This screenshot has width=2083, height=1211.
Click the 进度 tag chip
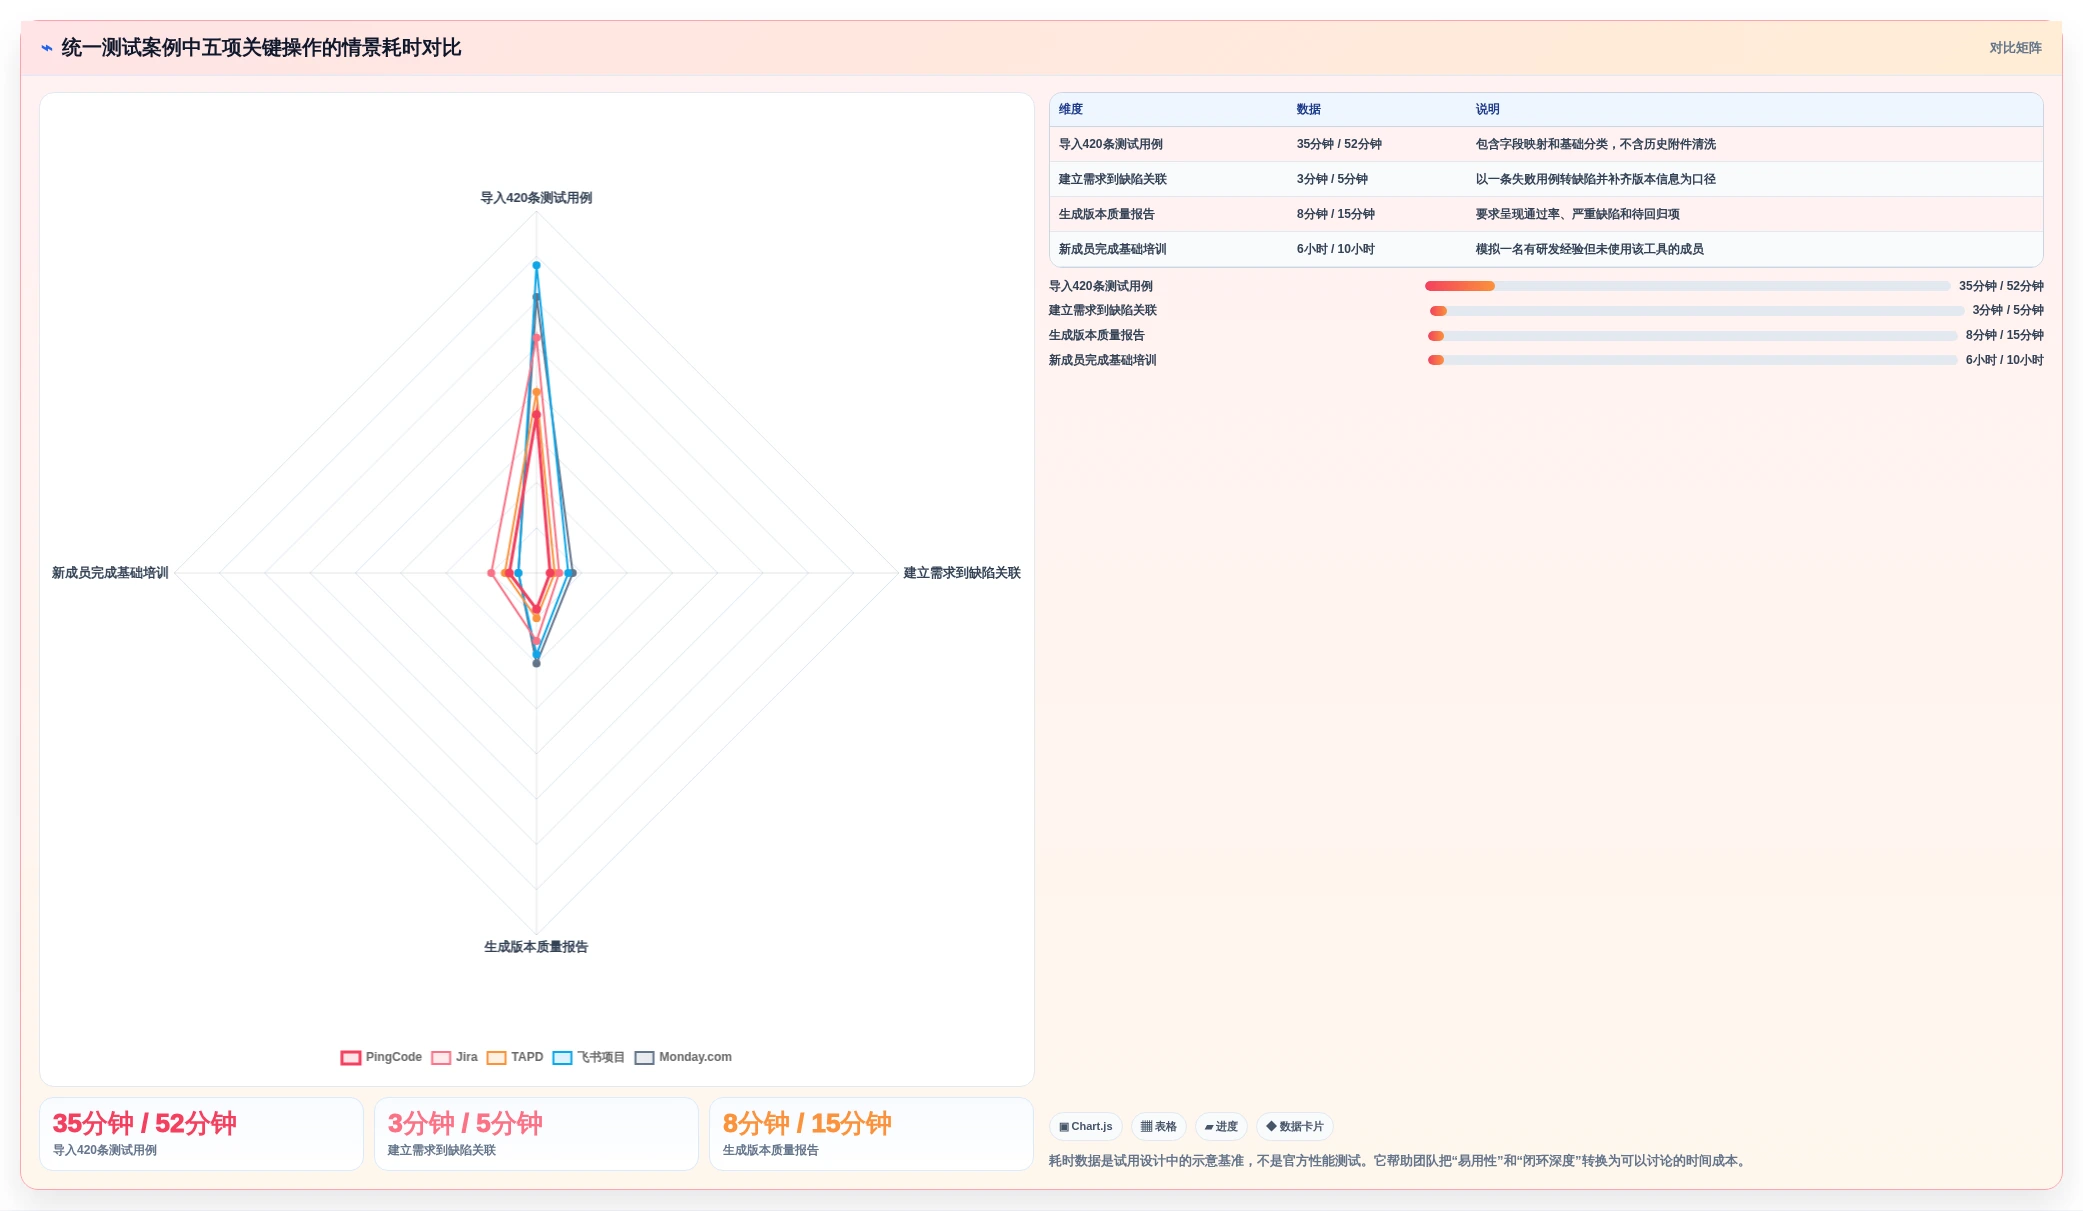(x=1221, y=1127)
